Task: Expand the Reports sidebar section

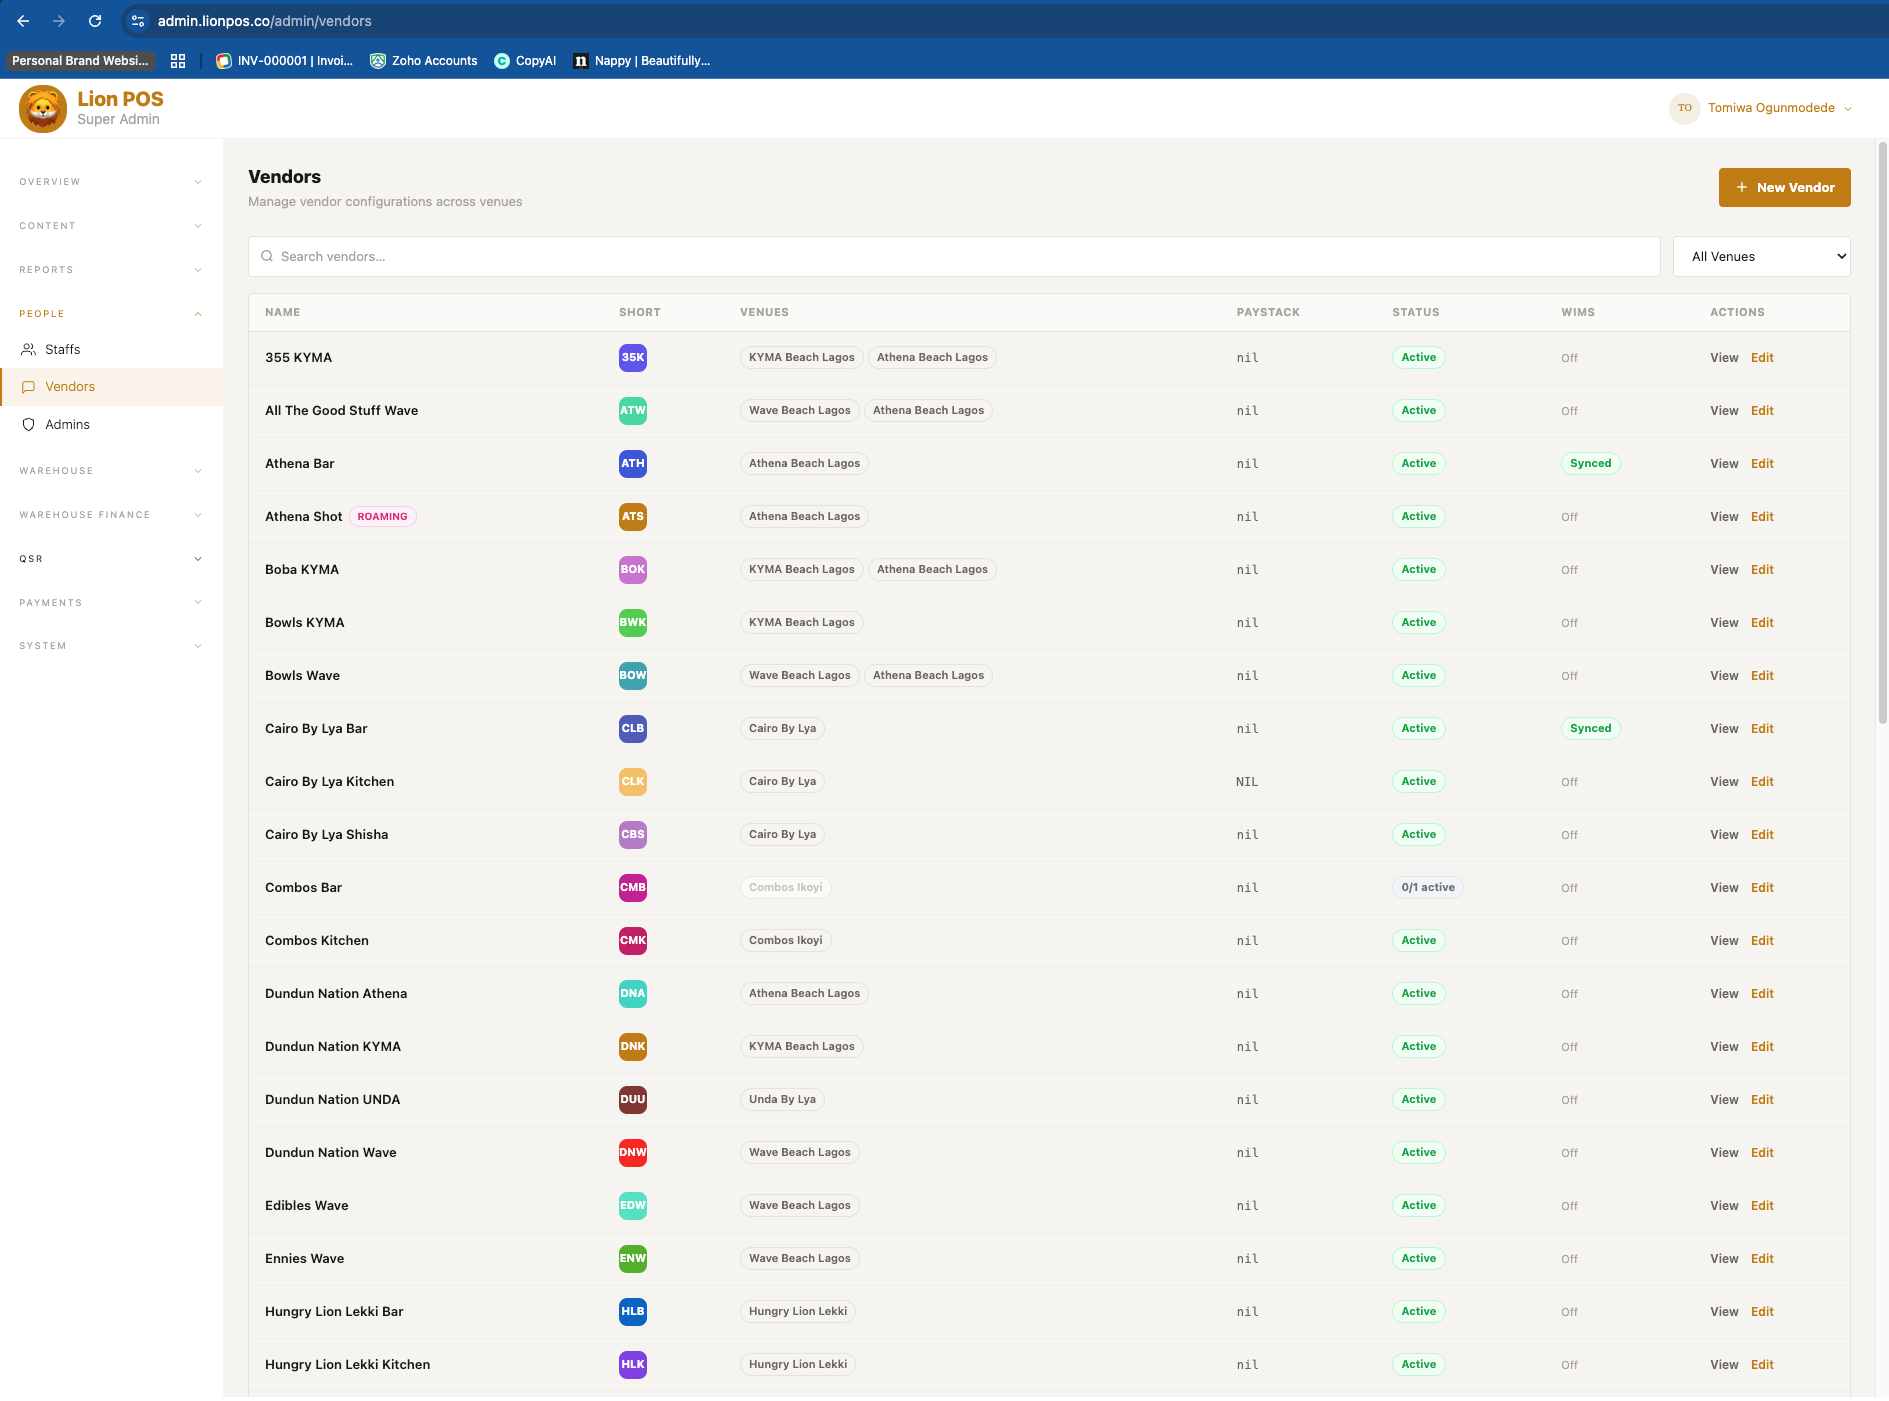Action: click(111, 270)
